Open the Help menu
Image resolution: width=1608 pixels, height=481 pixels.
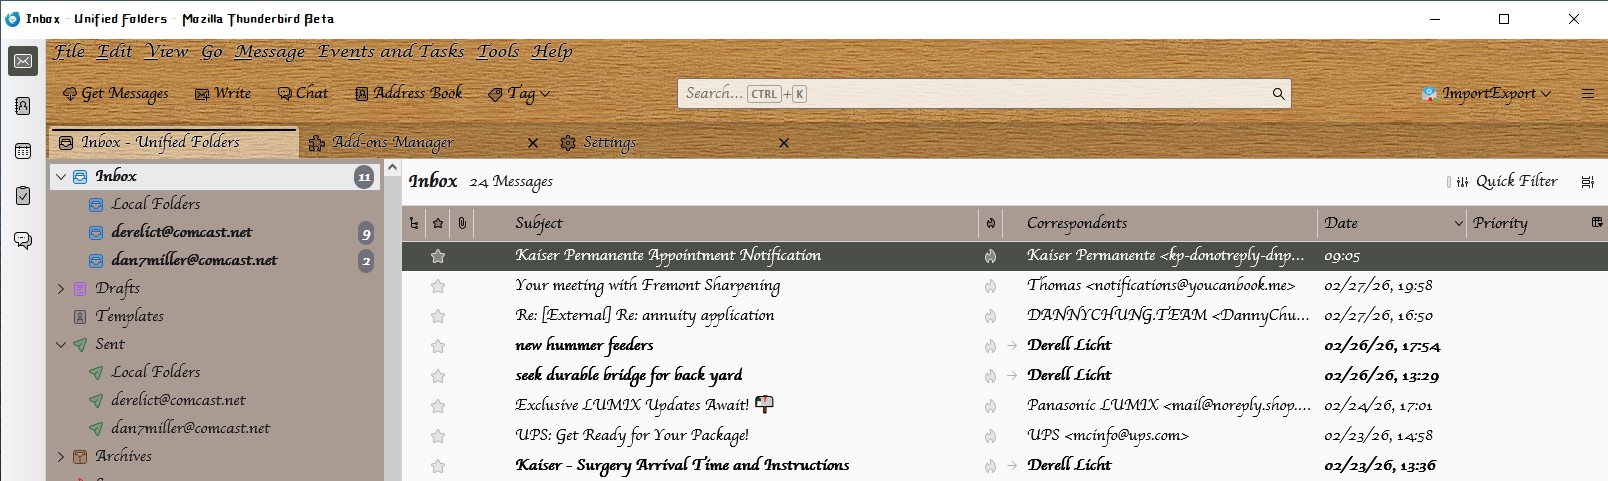click(x=552, y=51)
